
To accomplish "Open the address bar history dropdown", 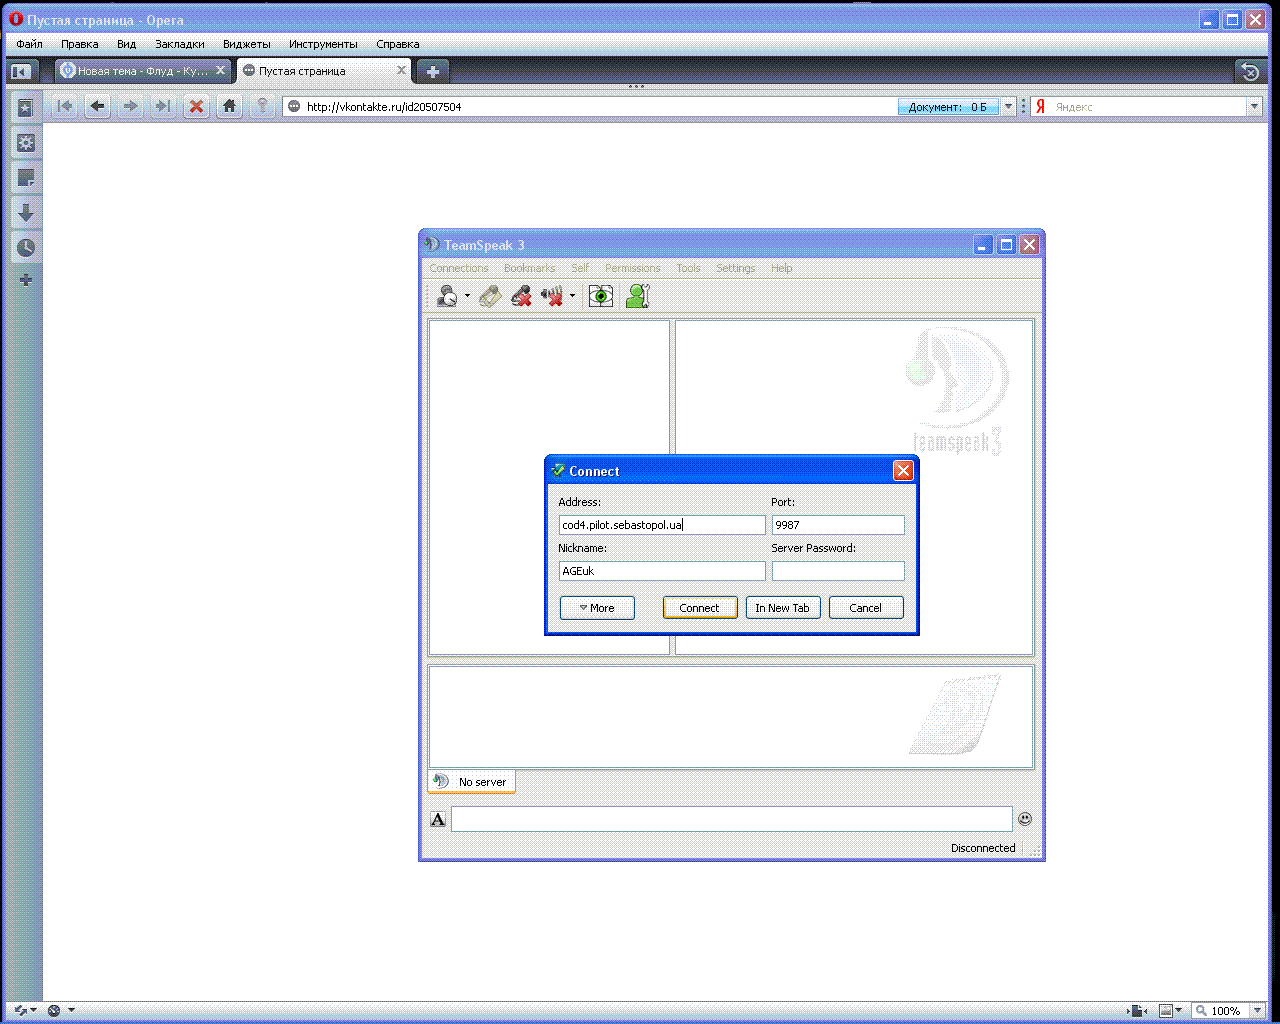I will [x=1009, y=107].
